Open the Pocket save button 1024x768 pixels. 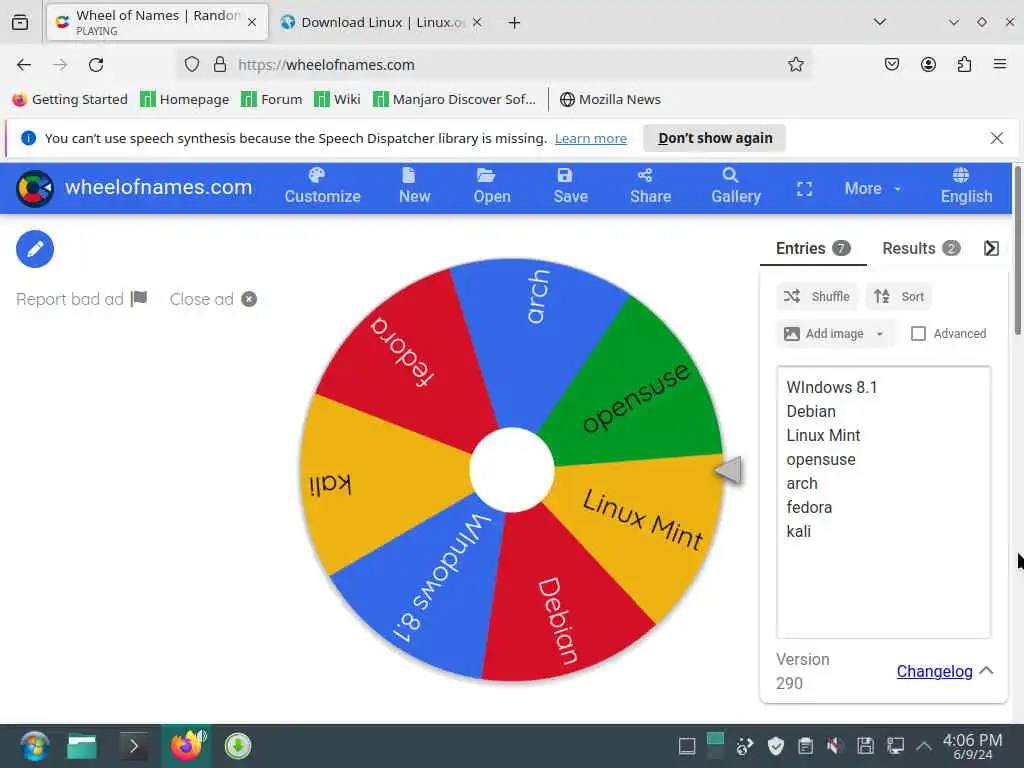pyautogui.click(x=891, y=64)
